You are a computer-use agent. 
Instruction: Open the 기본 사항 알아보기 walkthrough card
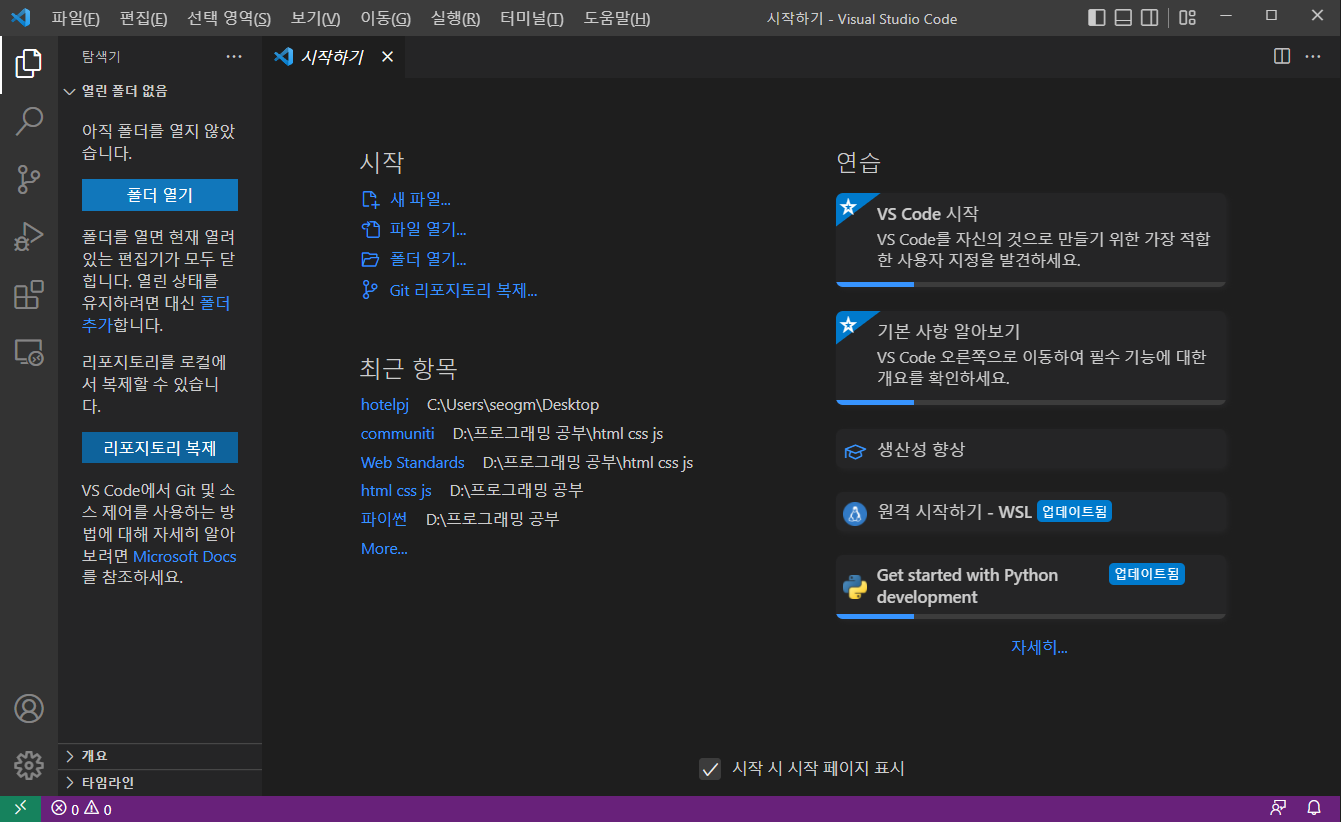(1031, 358)
